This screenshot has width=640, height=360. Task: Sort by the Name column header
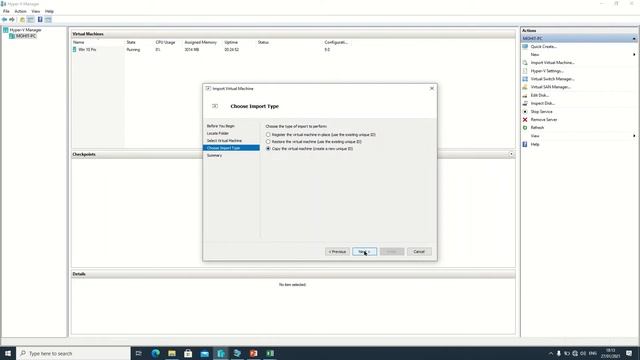click(x=78, y=42)
